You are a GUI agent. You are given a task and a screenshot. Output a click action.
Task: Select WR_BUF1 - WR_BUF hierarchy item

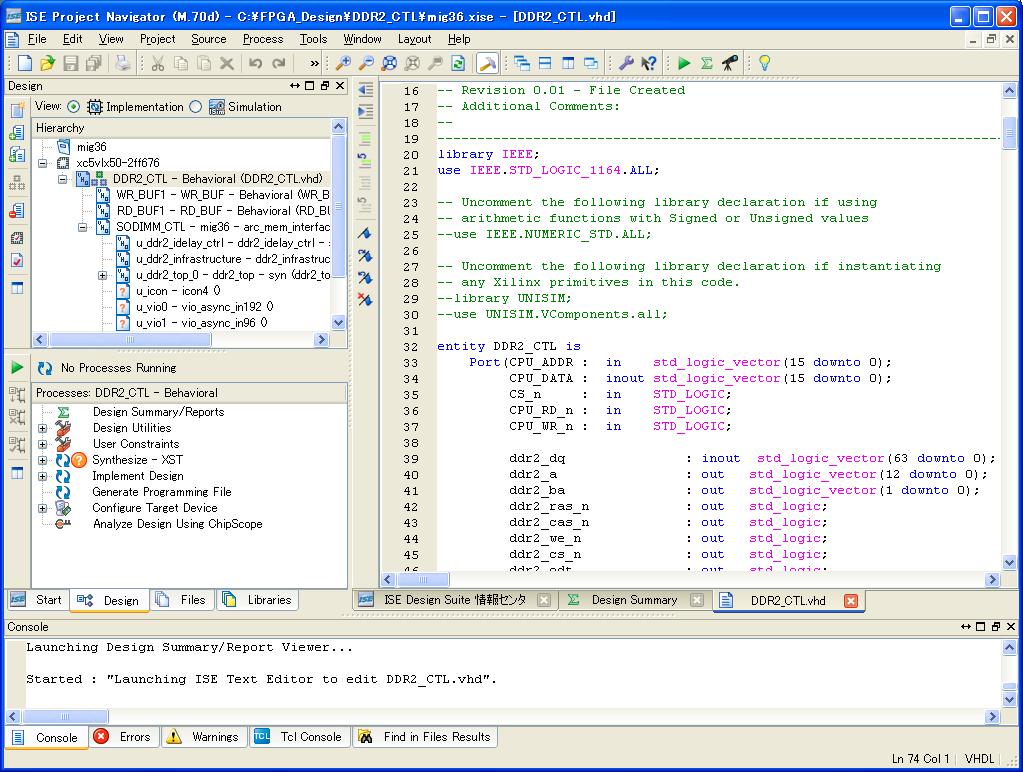pyautogui.click(x=222, y=195)
